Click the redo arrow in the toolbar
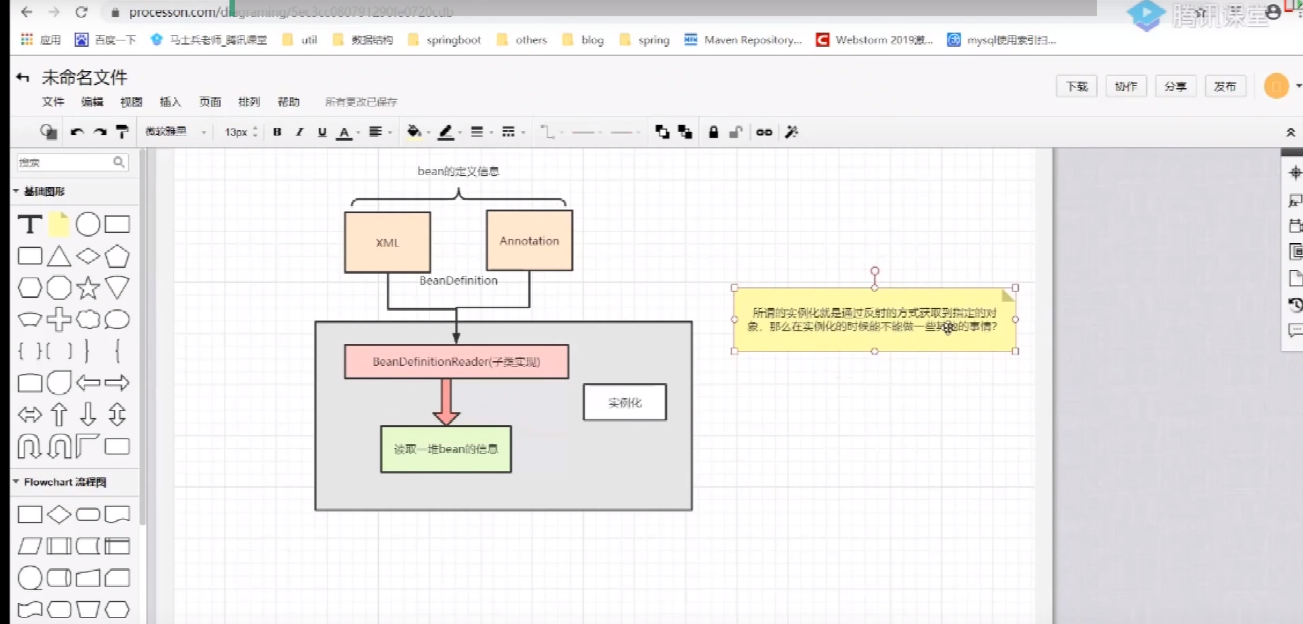Image resolution: width=1303 pixels, height=624 pixels. [100, 132]
